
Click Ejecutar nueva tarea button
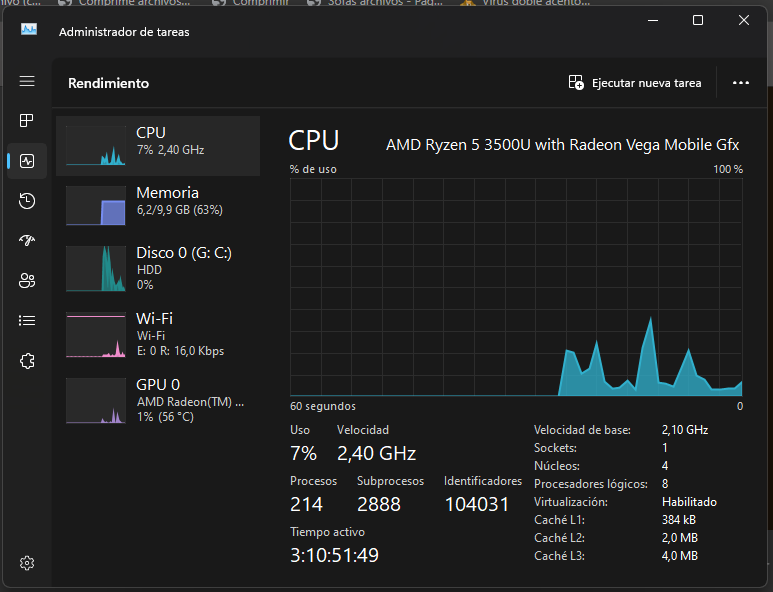(635, 83)
